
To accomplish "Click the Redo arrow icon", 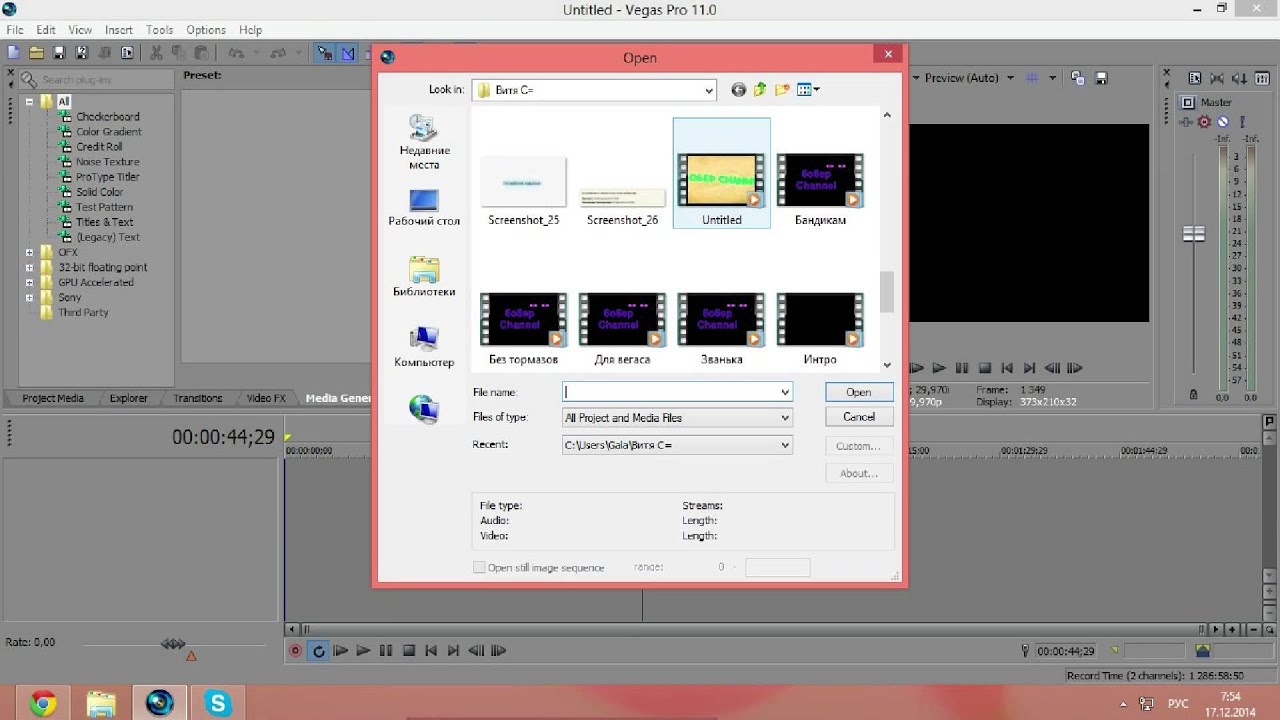I will tap(279, 53).
